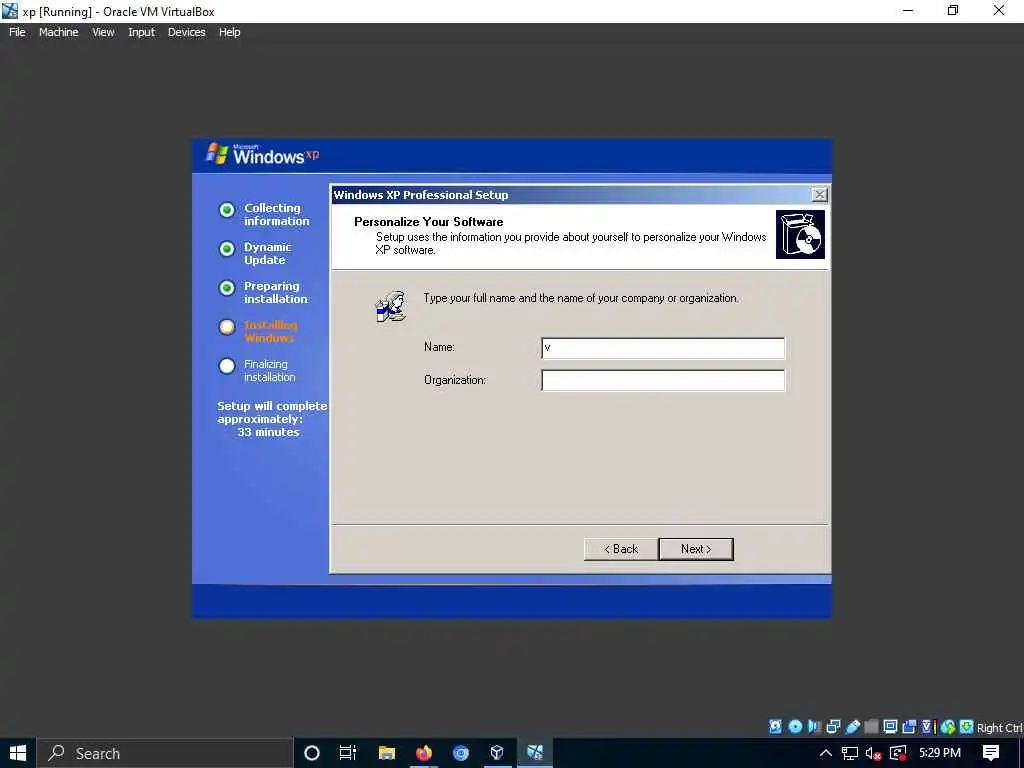Click the Right Ctrl host key label
This screenshot has height=768, width=1024.
tap(999, 728)
